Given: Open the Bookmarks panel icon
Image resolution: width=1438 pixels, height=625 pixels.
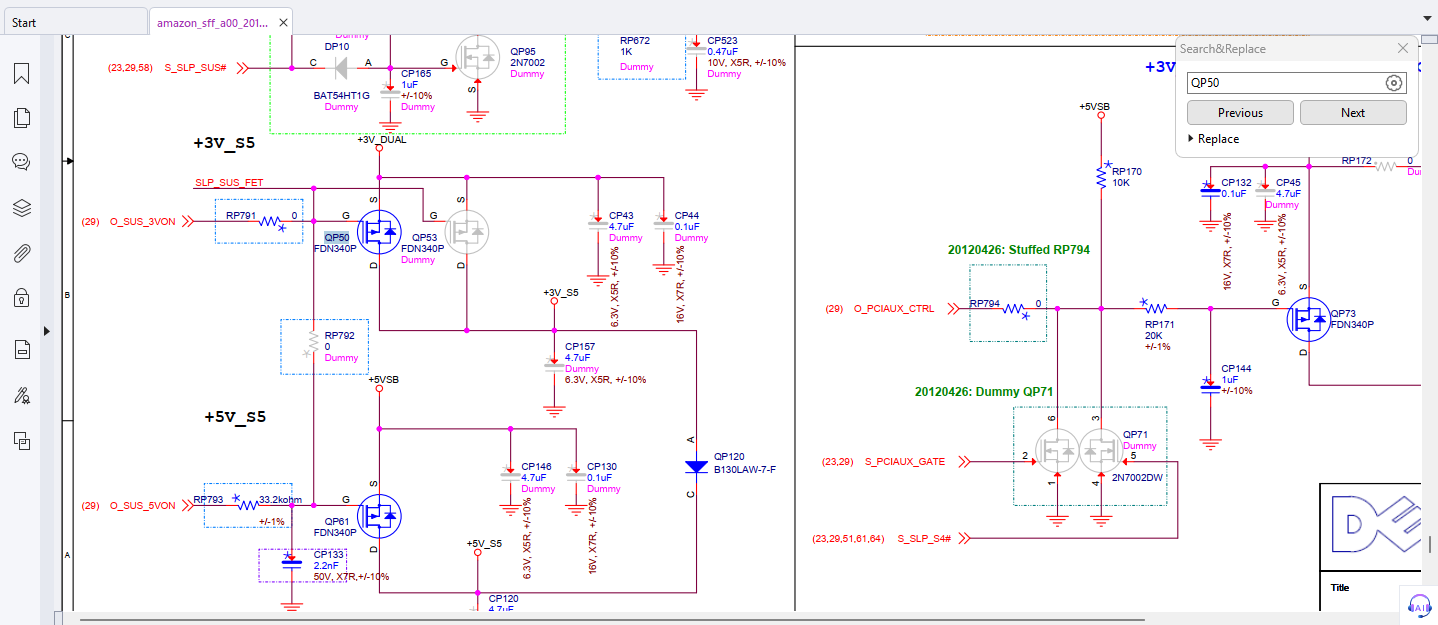Looking at the screenshot, I should click(x=21, y=73).
